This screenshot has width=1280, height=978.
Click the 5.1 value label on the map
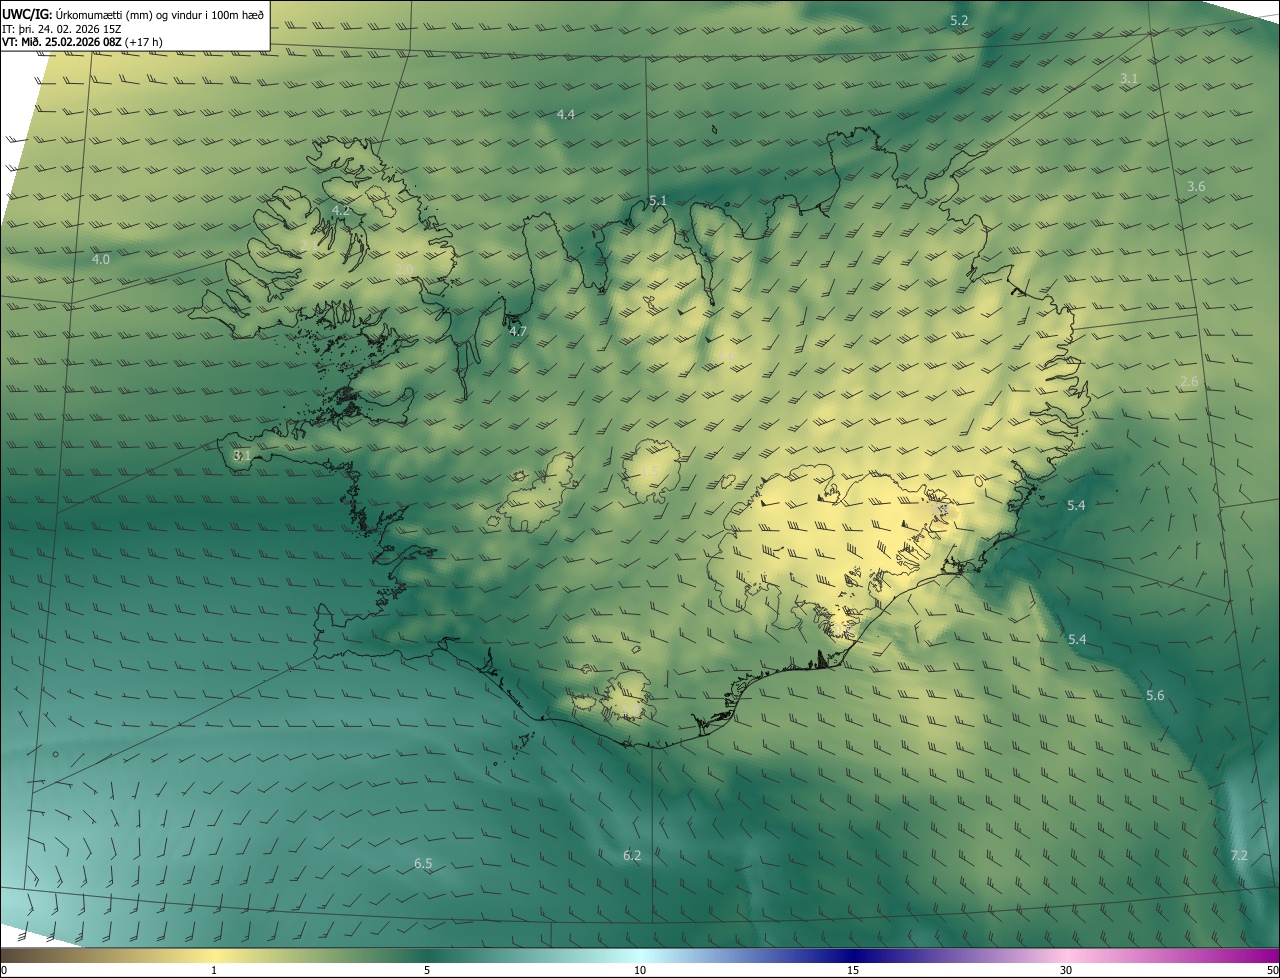tap(657, 201)
